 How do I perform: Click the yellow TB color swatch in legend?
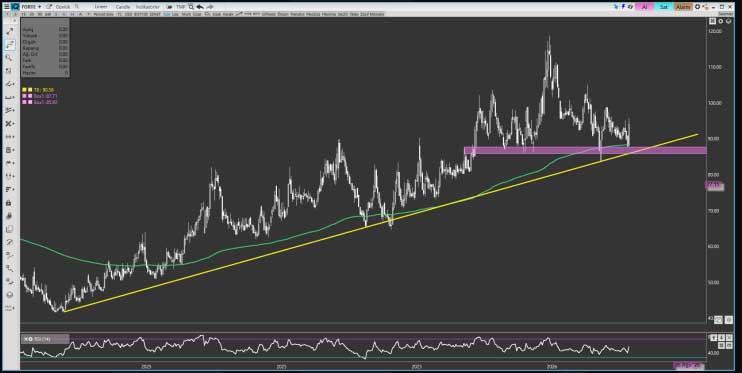24,89
